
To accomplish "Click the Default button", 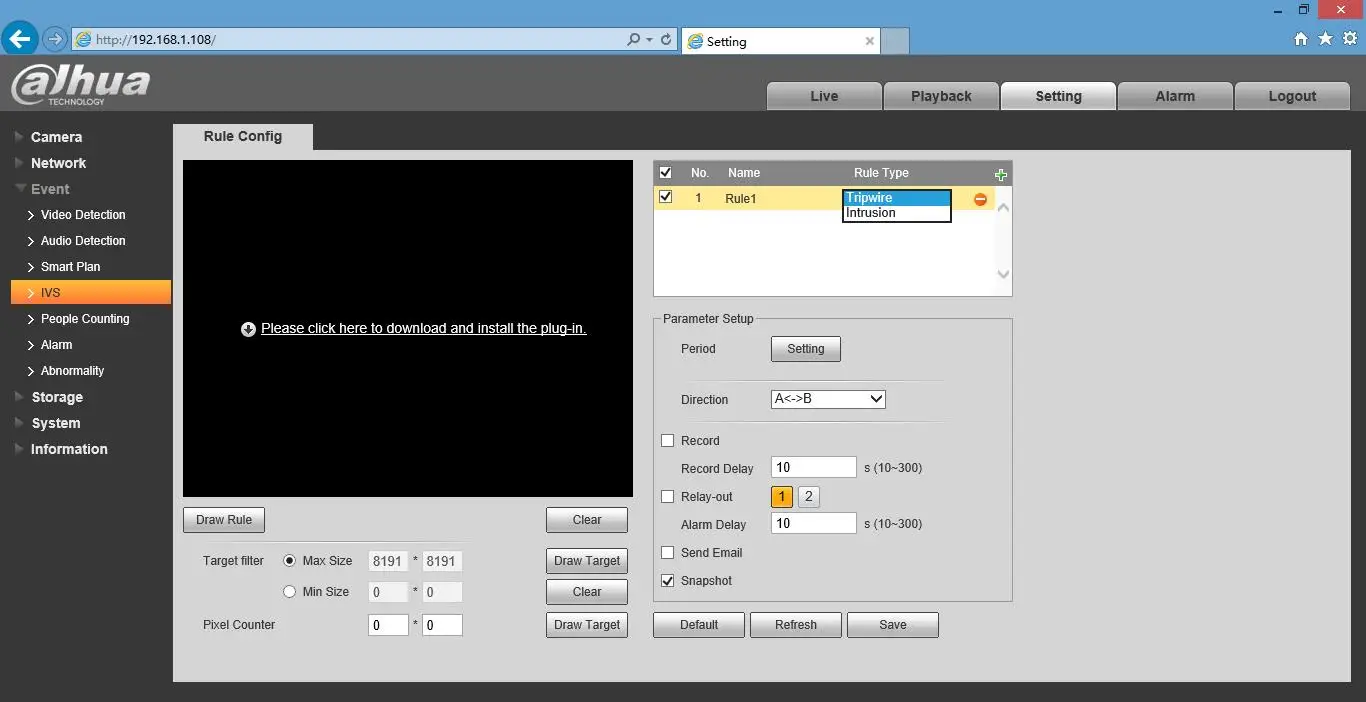I will pos(699,625).
